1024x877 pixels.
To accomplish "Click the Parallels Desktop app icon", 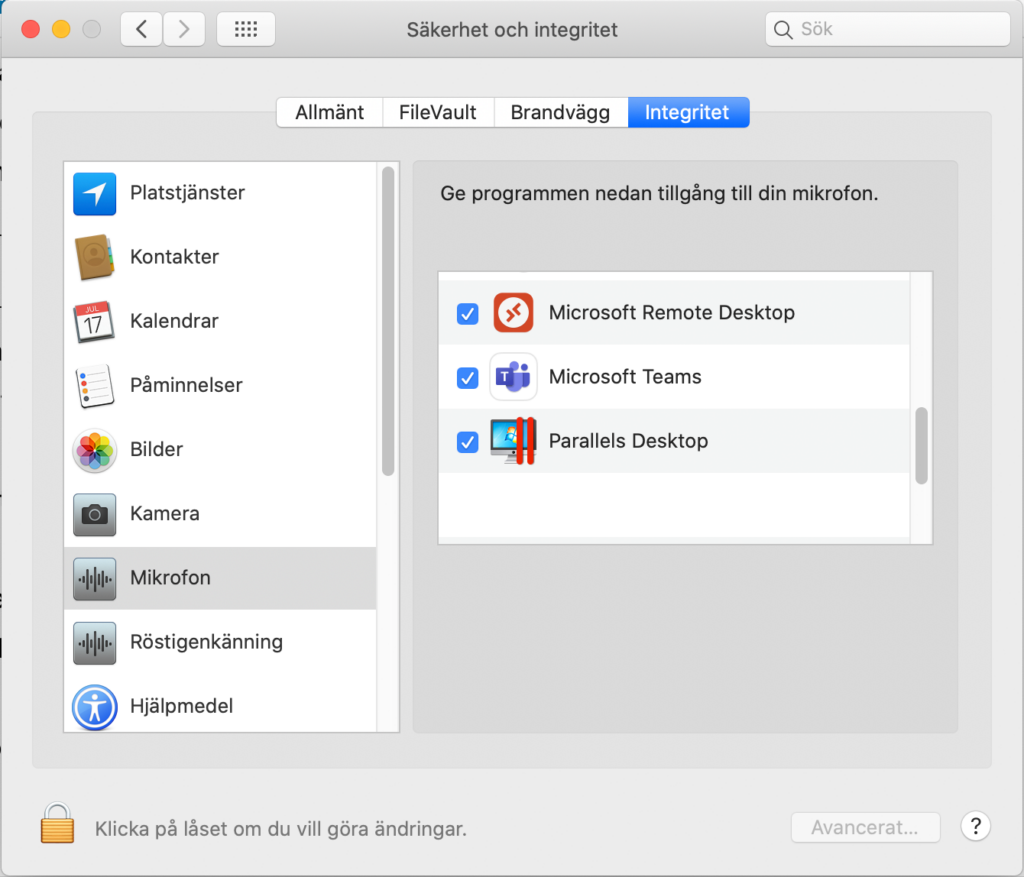I will pos(513,441).
